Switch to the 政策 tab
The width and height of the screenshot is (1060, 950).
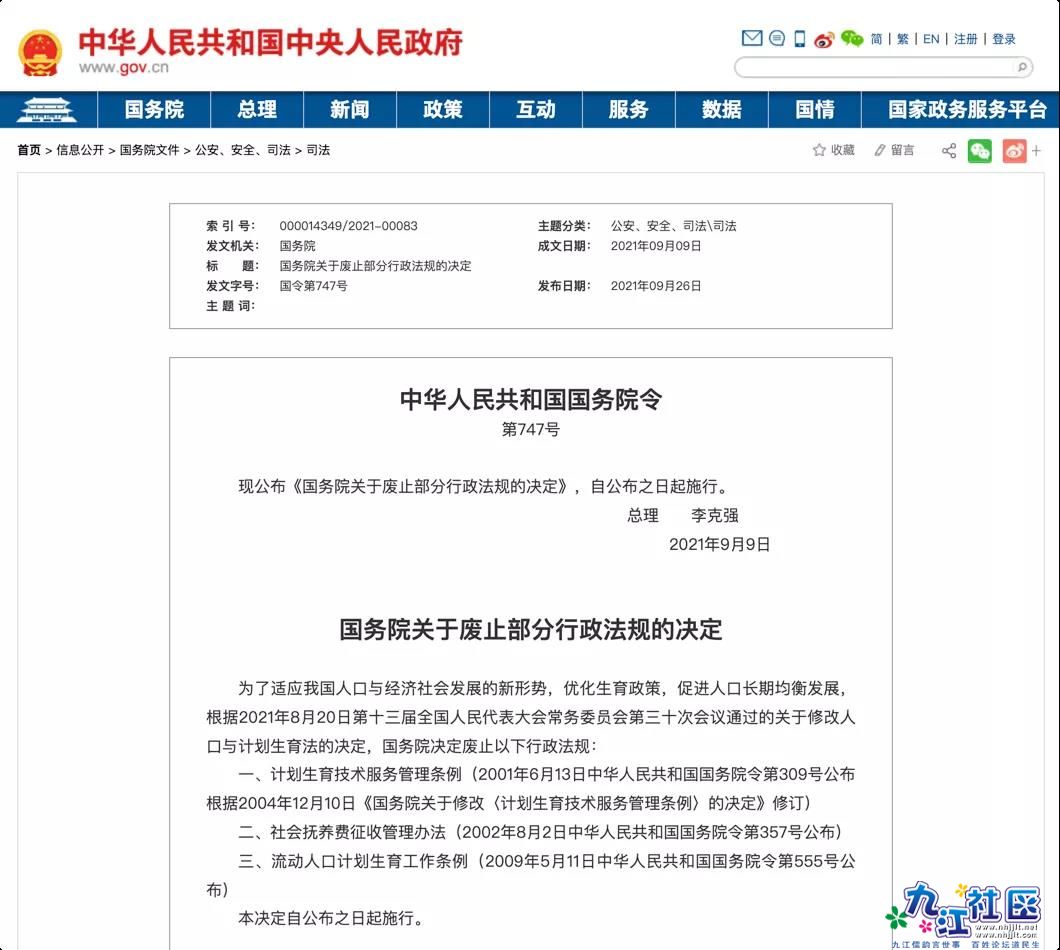442,110
